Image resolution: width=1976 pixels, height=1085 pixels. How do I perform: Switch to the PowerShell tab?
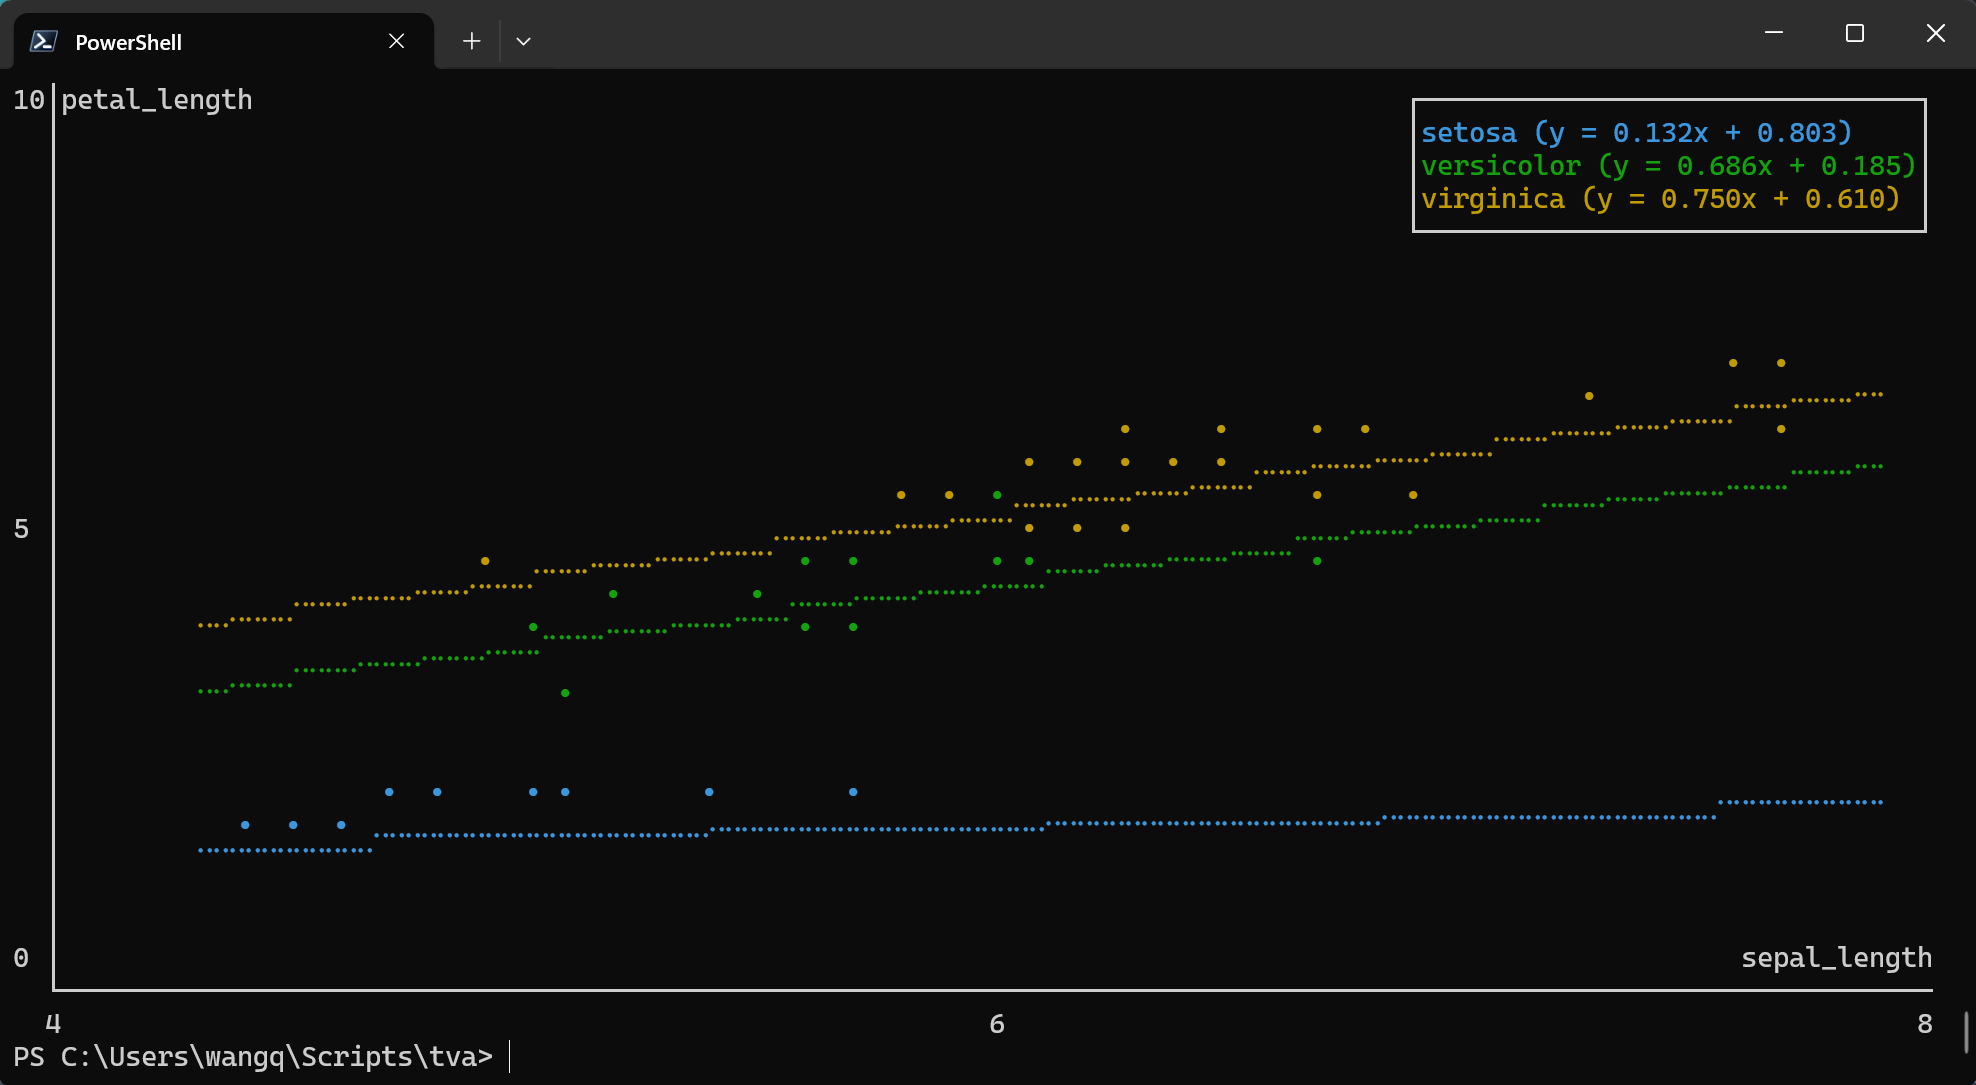click(128, 41)
